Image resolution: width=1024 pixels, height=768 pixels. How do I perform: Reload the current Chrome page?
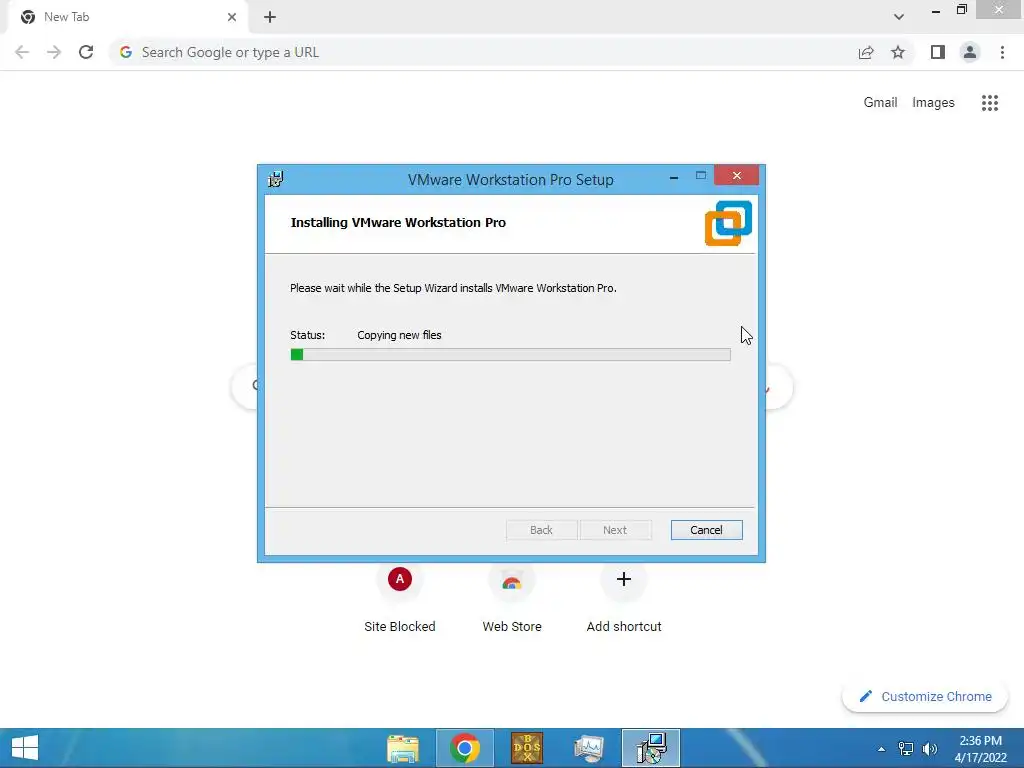pyautogui.click(x=86, y=52)
